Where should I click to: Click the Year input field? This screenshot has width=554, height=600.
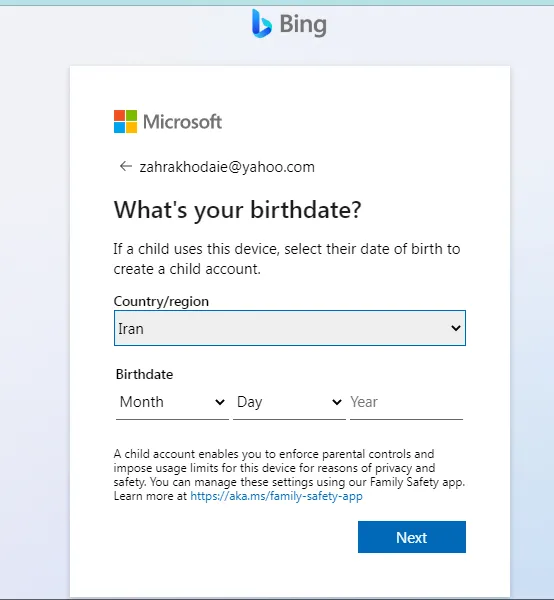pyautogui.click(x=406, y=402)
